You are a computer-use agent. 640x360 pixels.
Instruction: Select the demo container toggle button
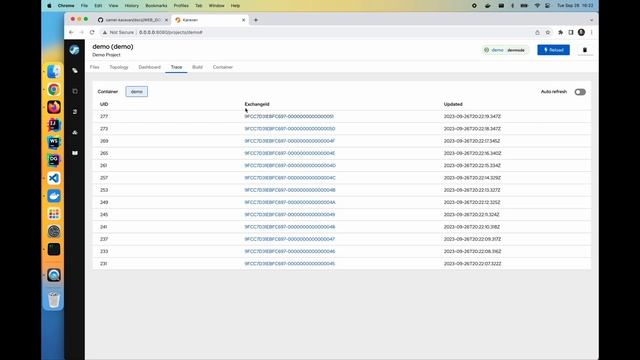tap(137, 91)
